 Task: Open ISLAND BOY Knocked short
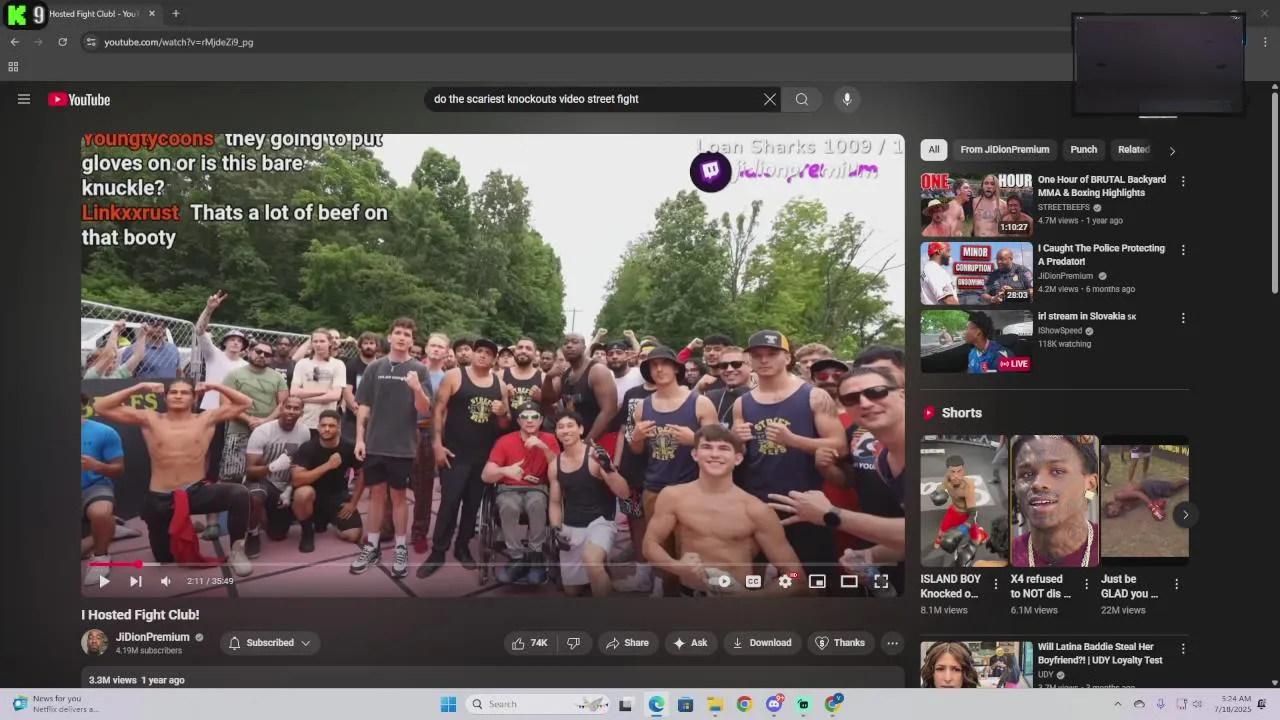964,501
